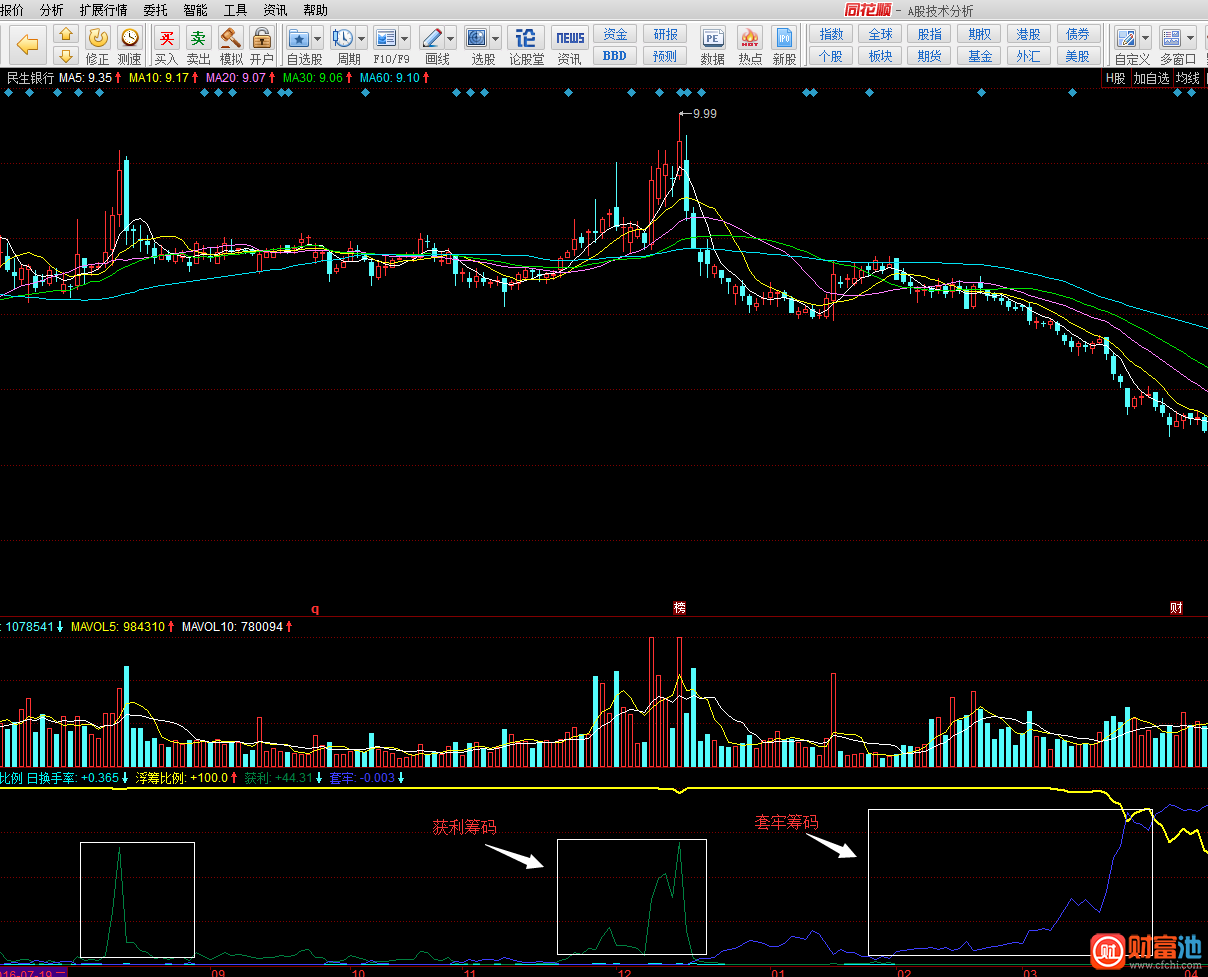The width and height of the screenshot is (1208, 977).
Task: Expand the 周期 period dropdown arrow
Action: point(361,39)
